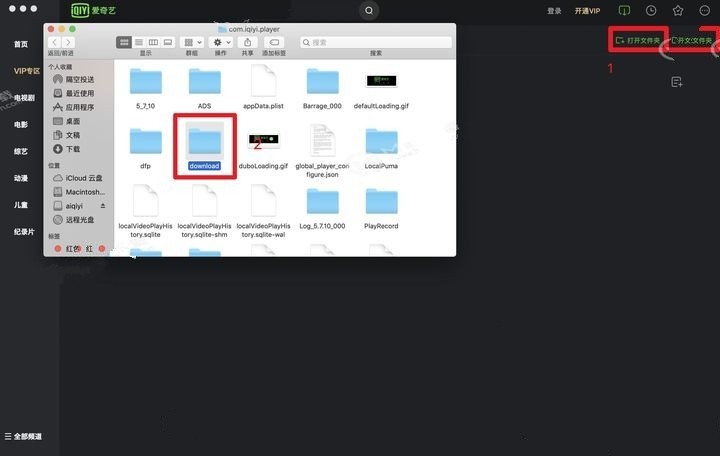
Task: Switch Finder to list view
Action: (x=139, y=43)
